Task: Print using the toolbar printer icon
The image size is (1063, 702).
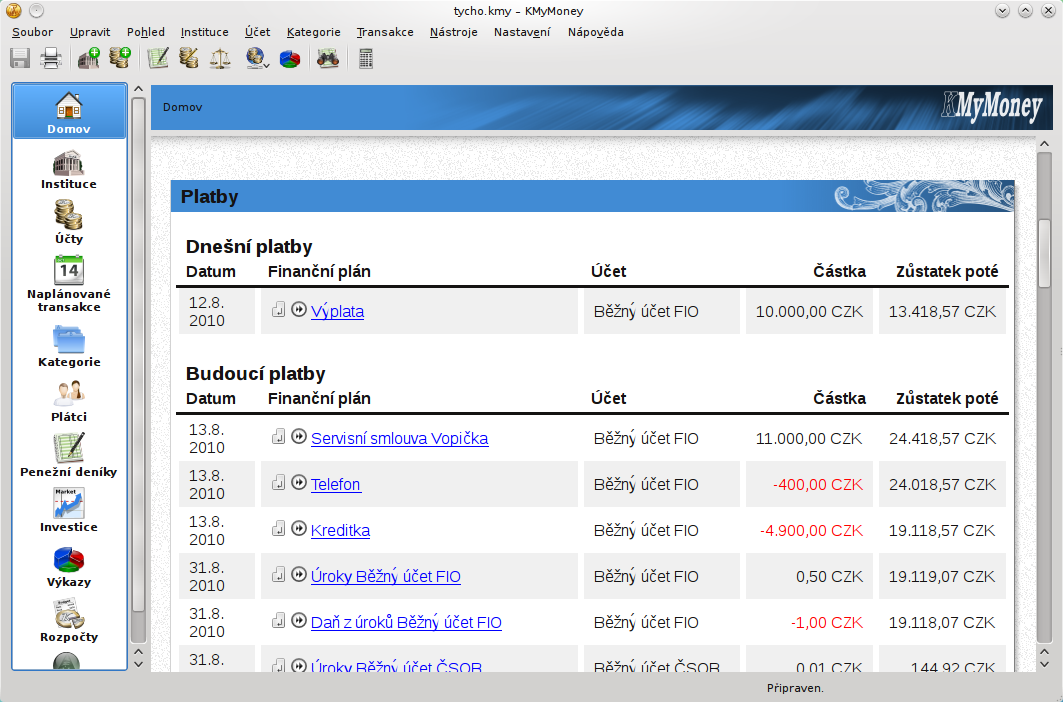Action: tap(51, 59)
